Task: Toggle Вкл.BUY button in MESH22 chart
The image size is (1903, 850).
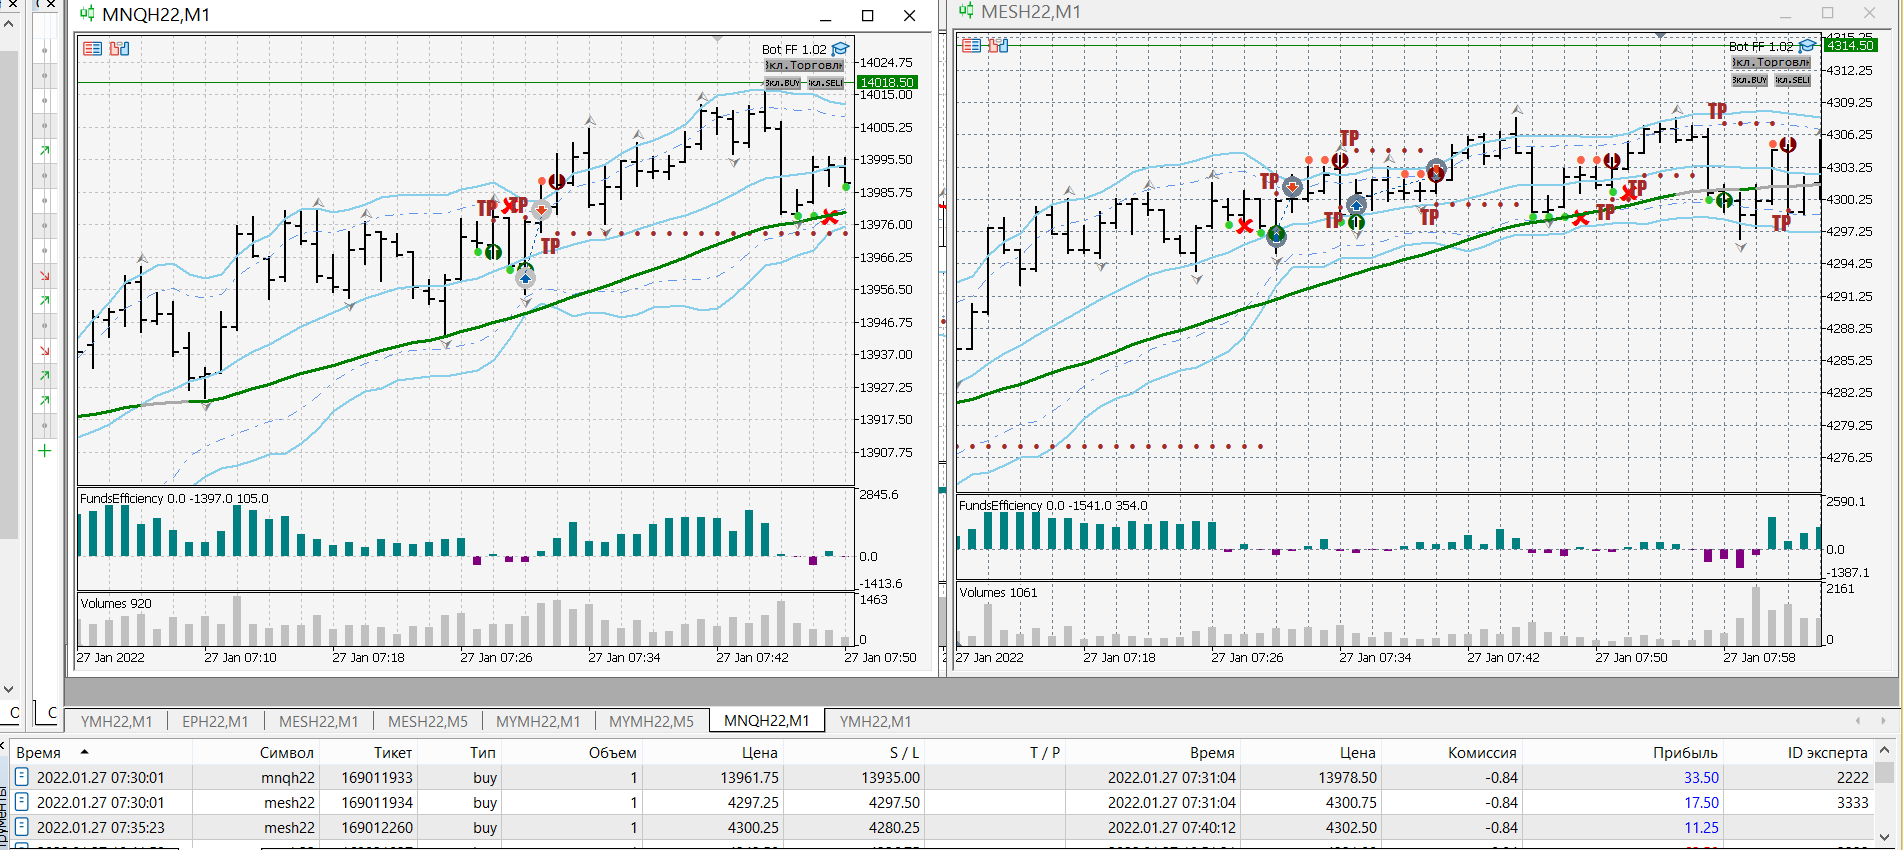Action: pos(1749,80)
